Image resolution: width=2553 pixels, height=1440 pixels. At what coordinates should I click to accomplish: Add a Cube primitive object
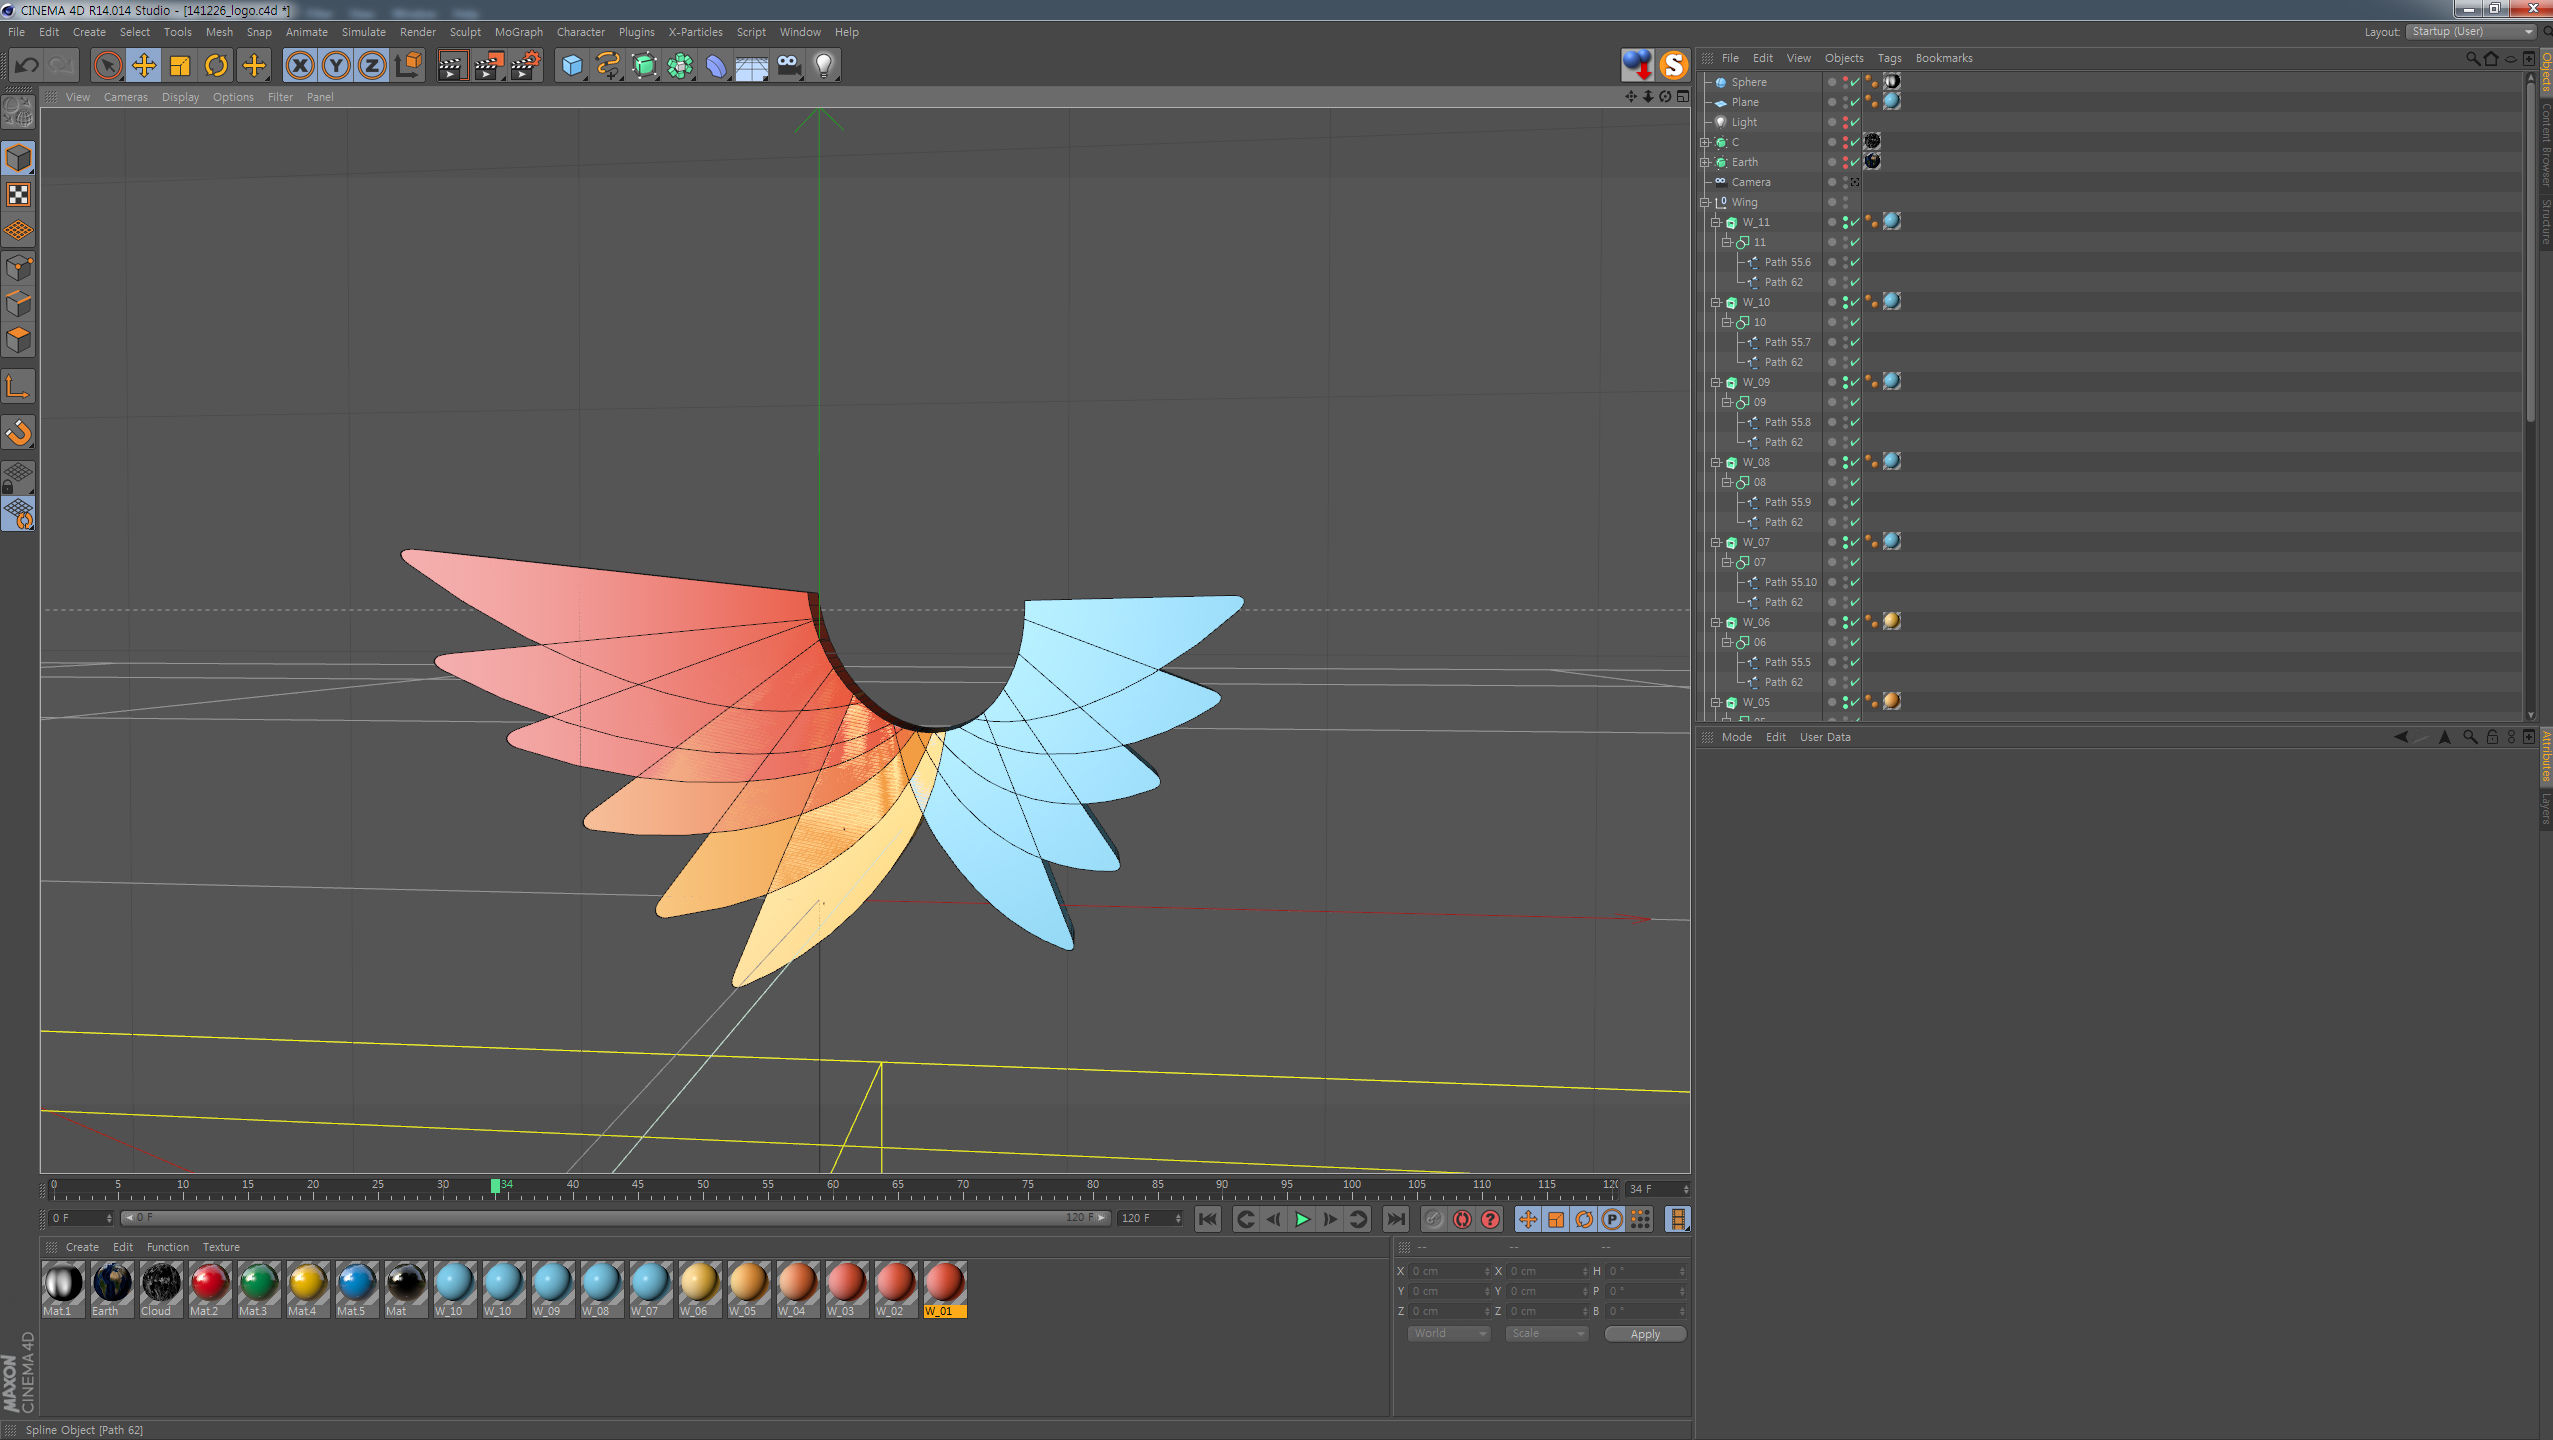[572, 66]
